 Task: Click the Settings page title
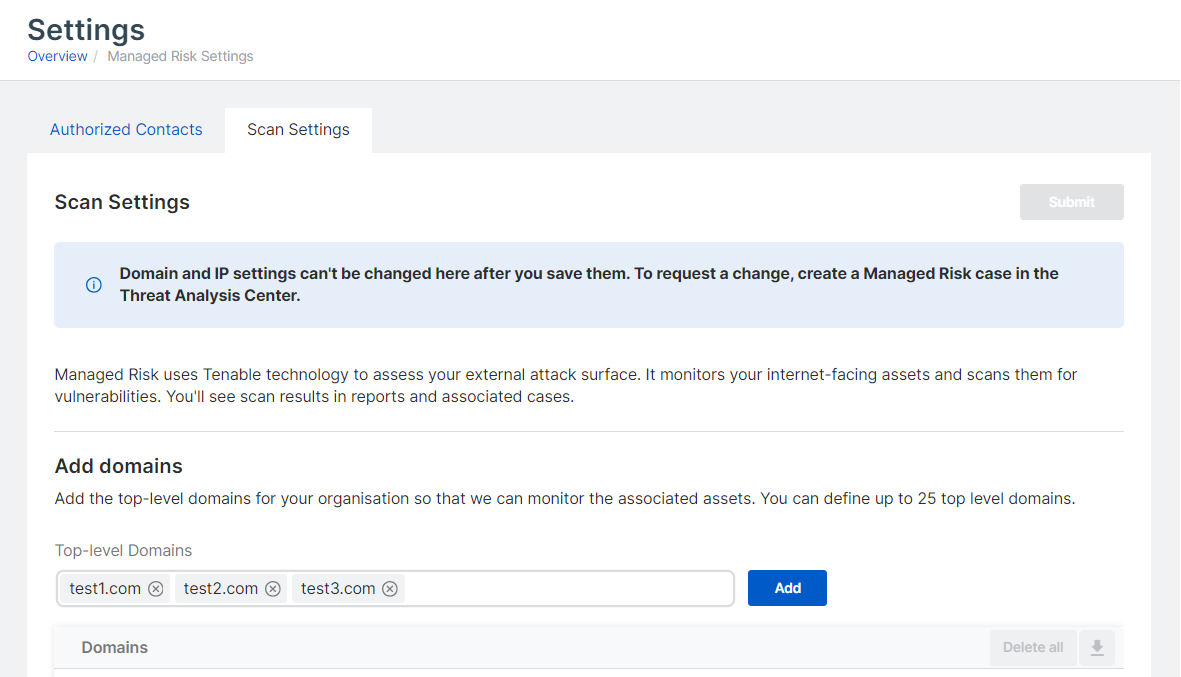[x=86, y=30]
